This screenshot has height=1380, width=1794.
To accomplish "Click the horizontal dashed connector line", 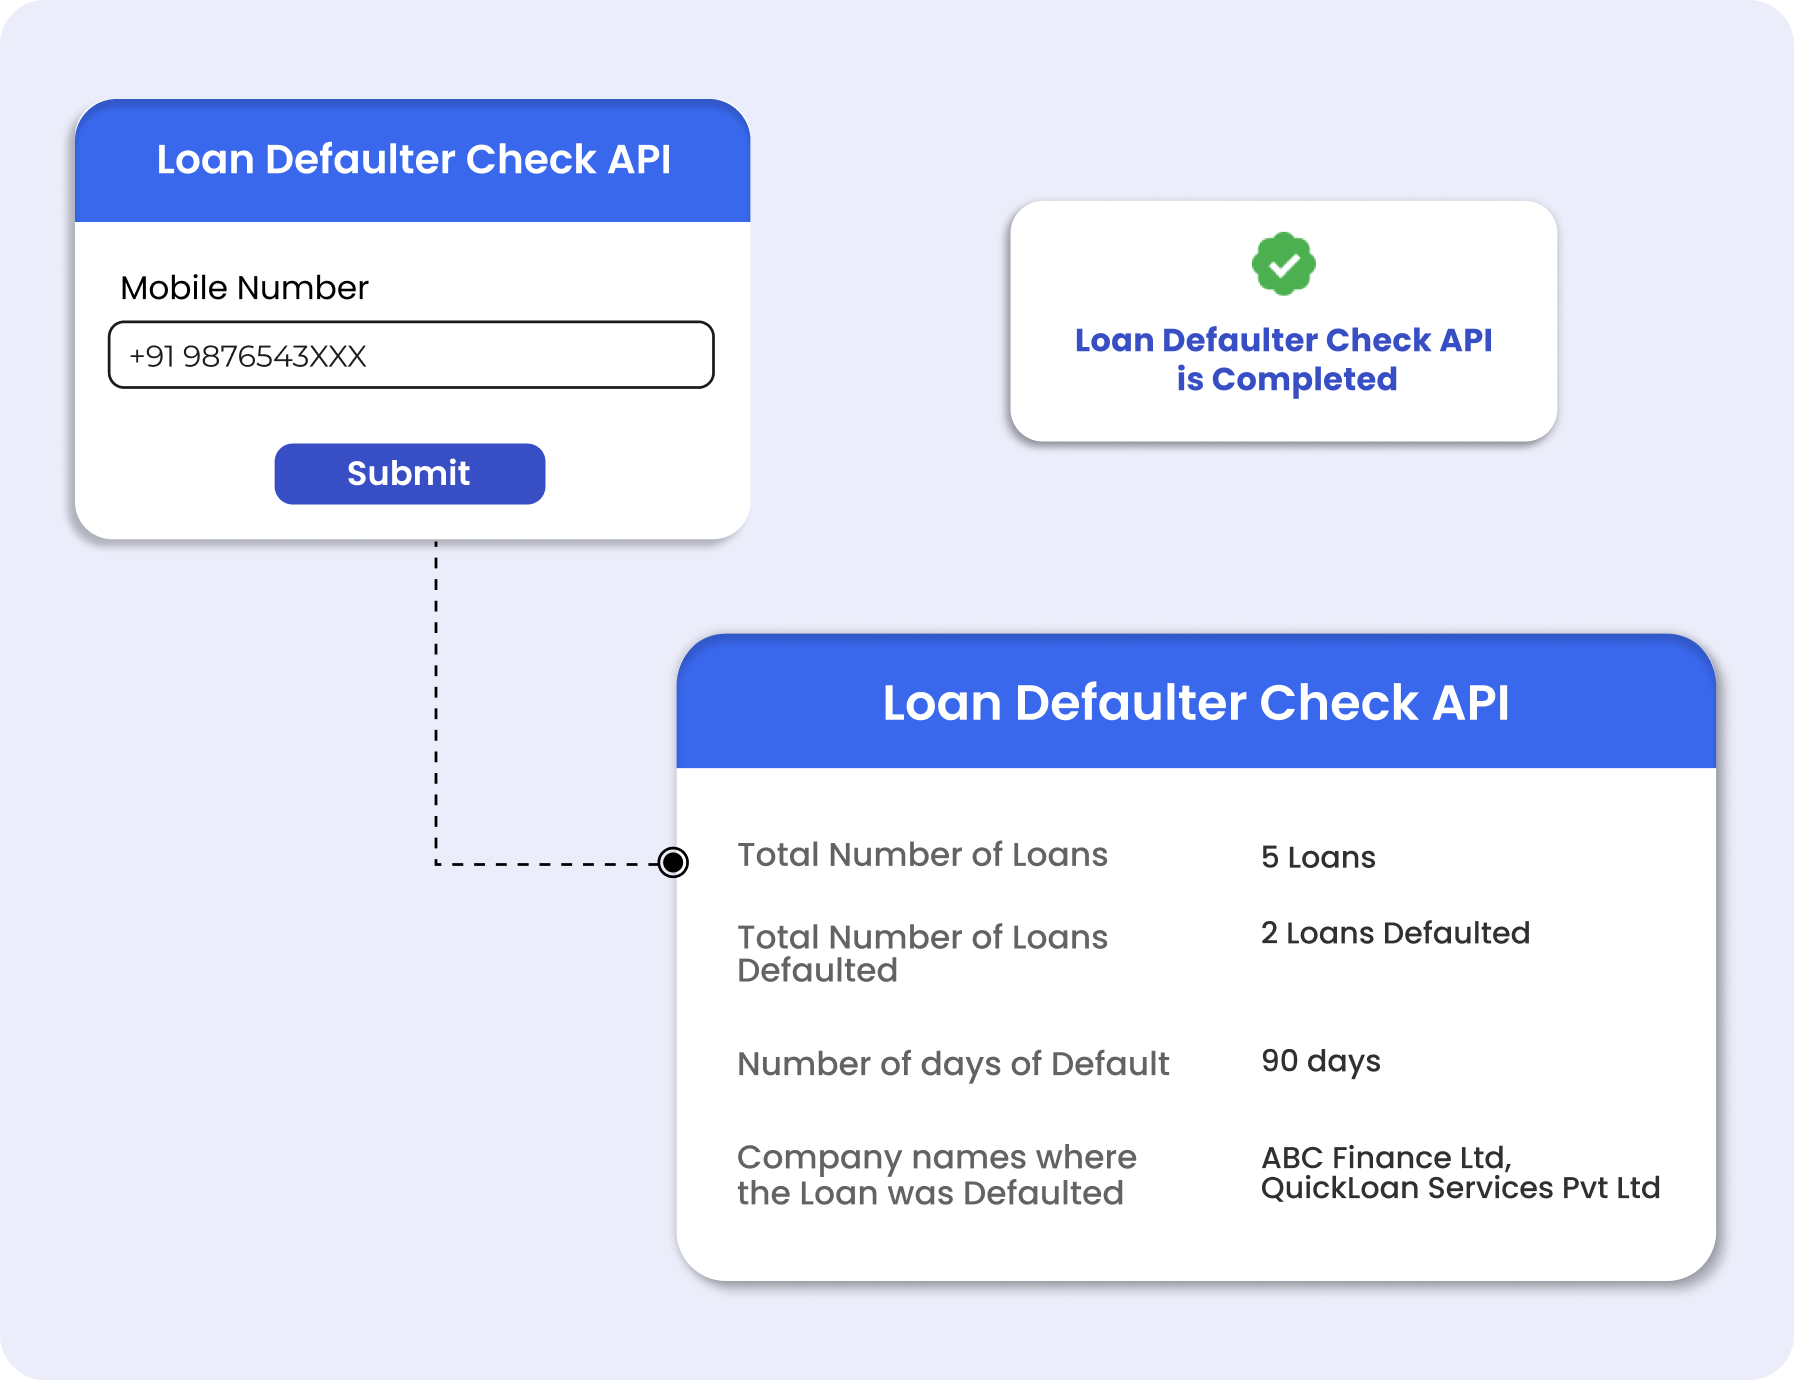I will pos(545,863).
